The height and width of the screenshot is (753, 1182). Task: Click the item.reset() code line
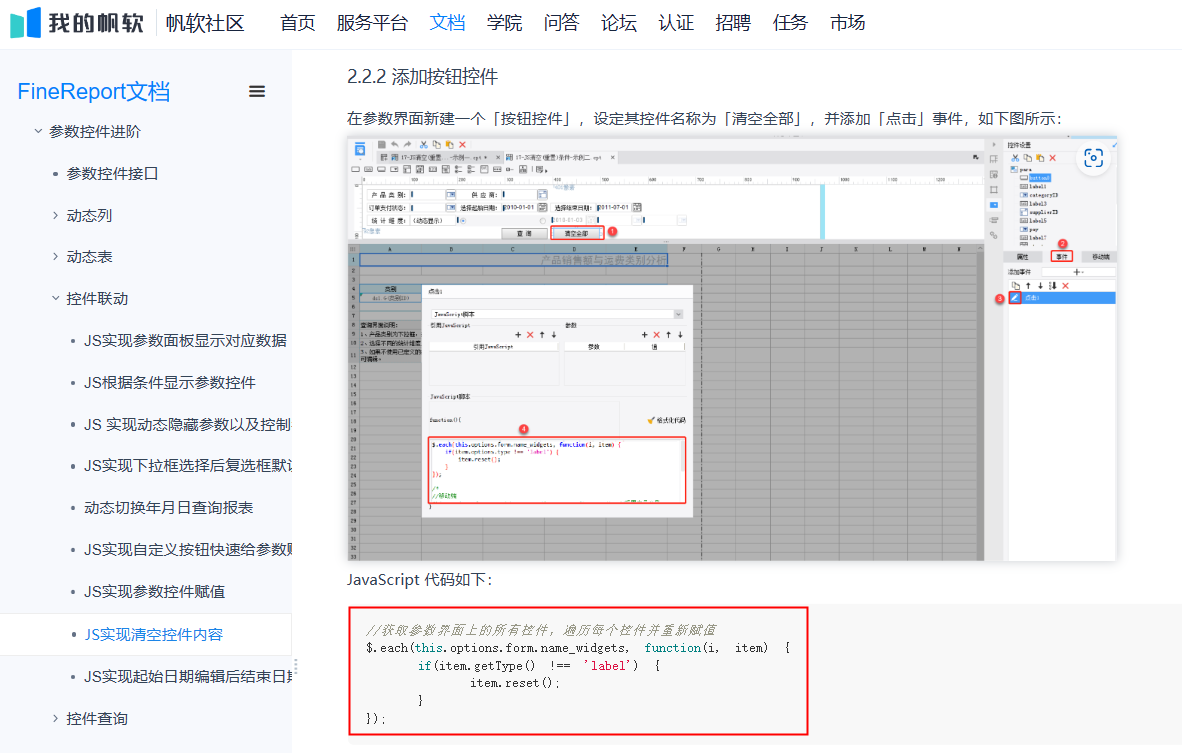pyautogui.click(x=515, y=683)
